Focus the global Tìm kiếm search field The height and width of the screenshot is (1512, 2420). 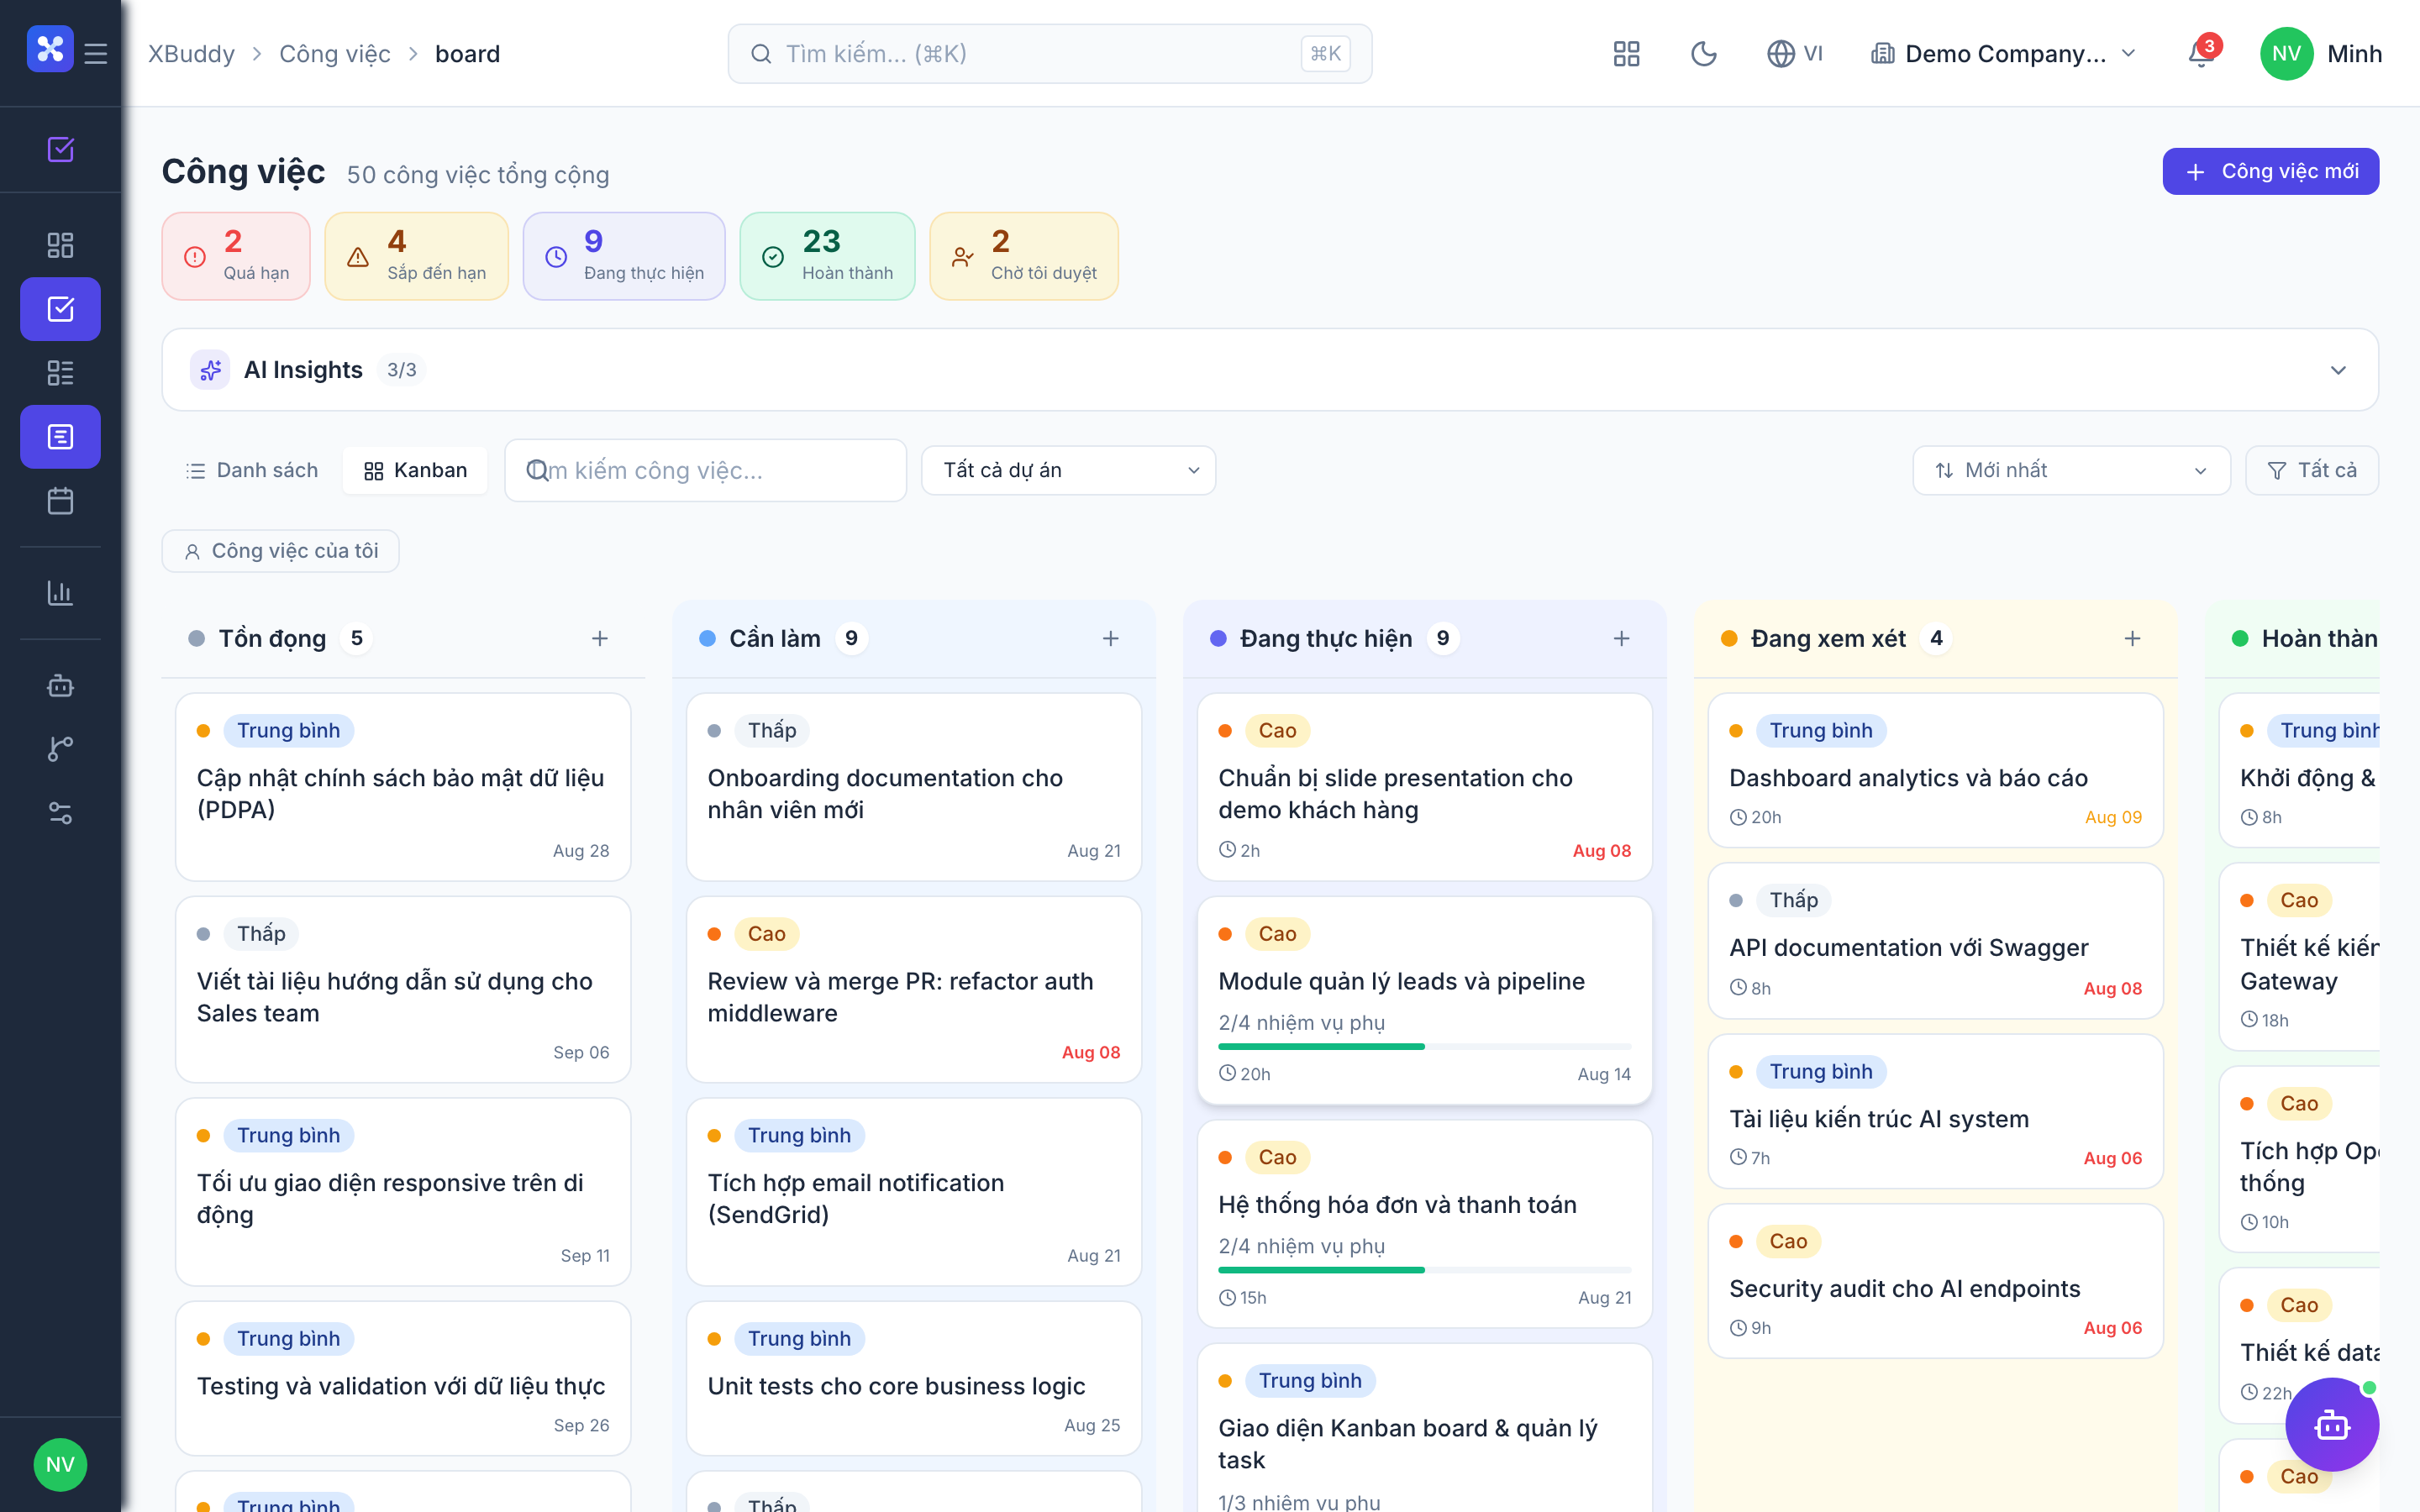pyautogui.click(x=1050, y=54)
